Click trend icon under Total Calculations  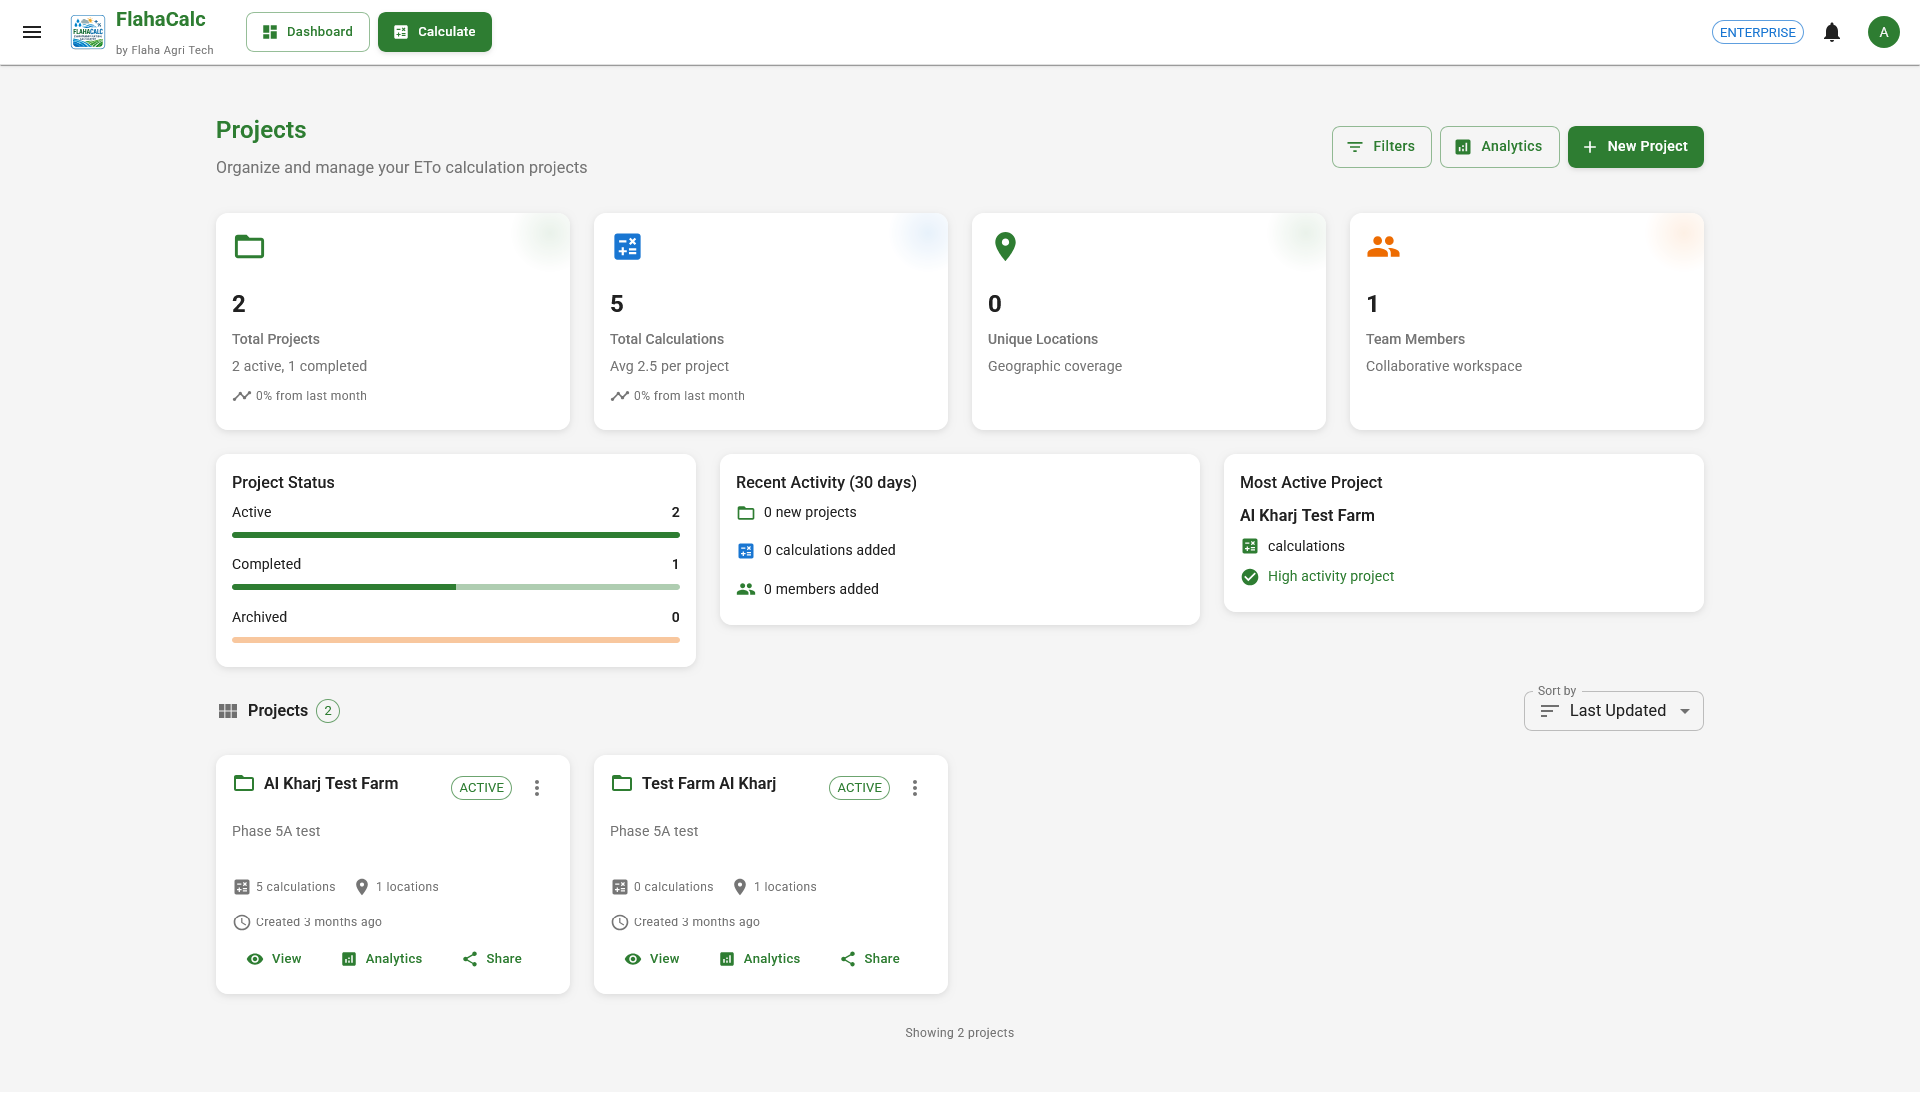[x=620, y=396]
